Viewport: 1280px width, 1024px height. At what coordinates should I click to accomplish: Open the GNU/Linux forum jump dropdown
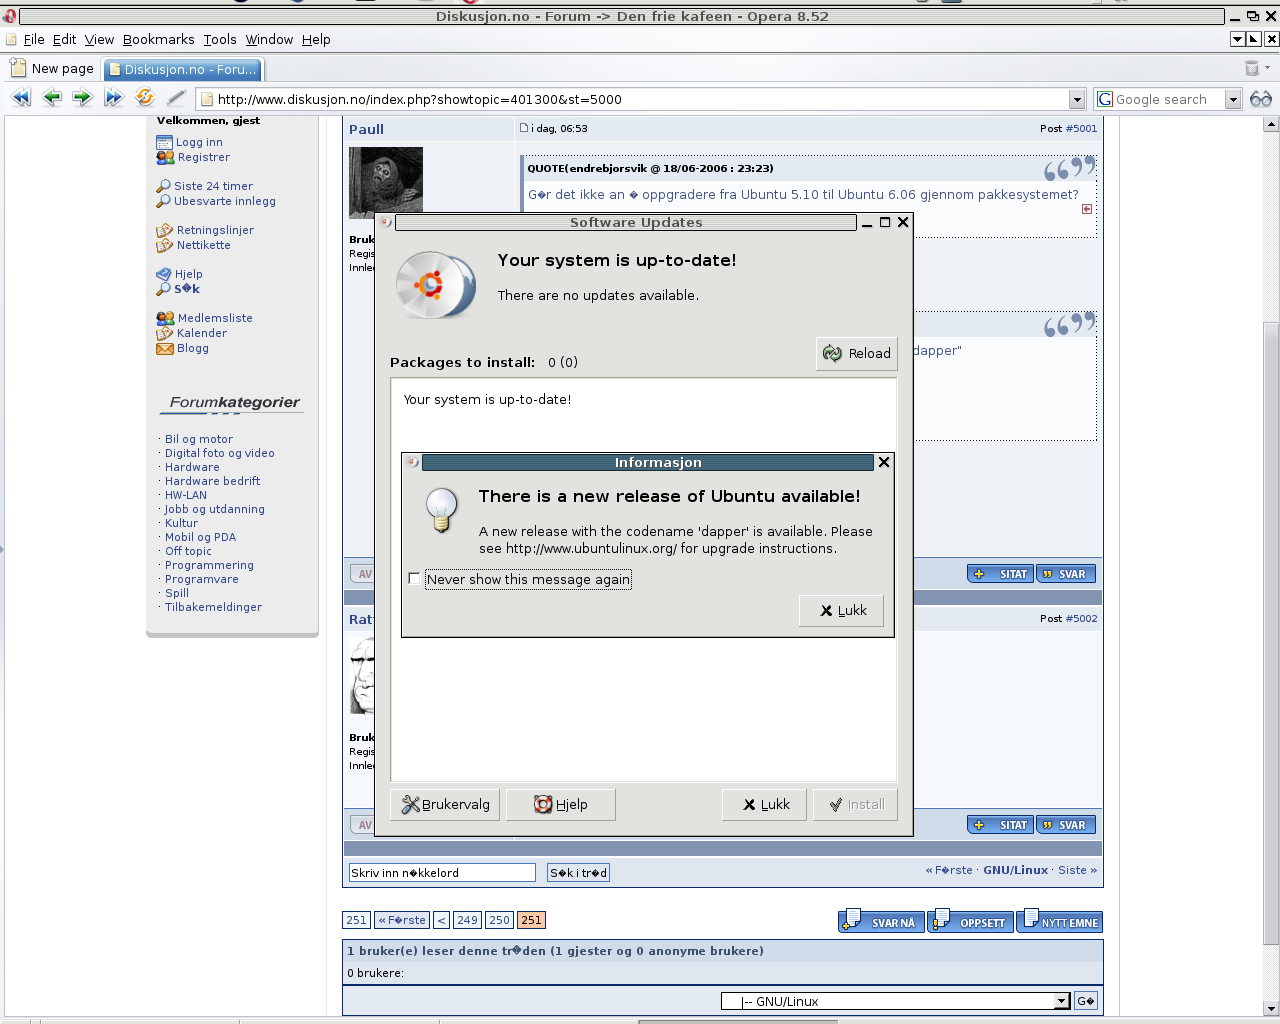pos(1062,1001)
